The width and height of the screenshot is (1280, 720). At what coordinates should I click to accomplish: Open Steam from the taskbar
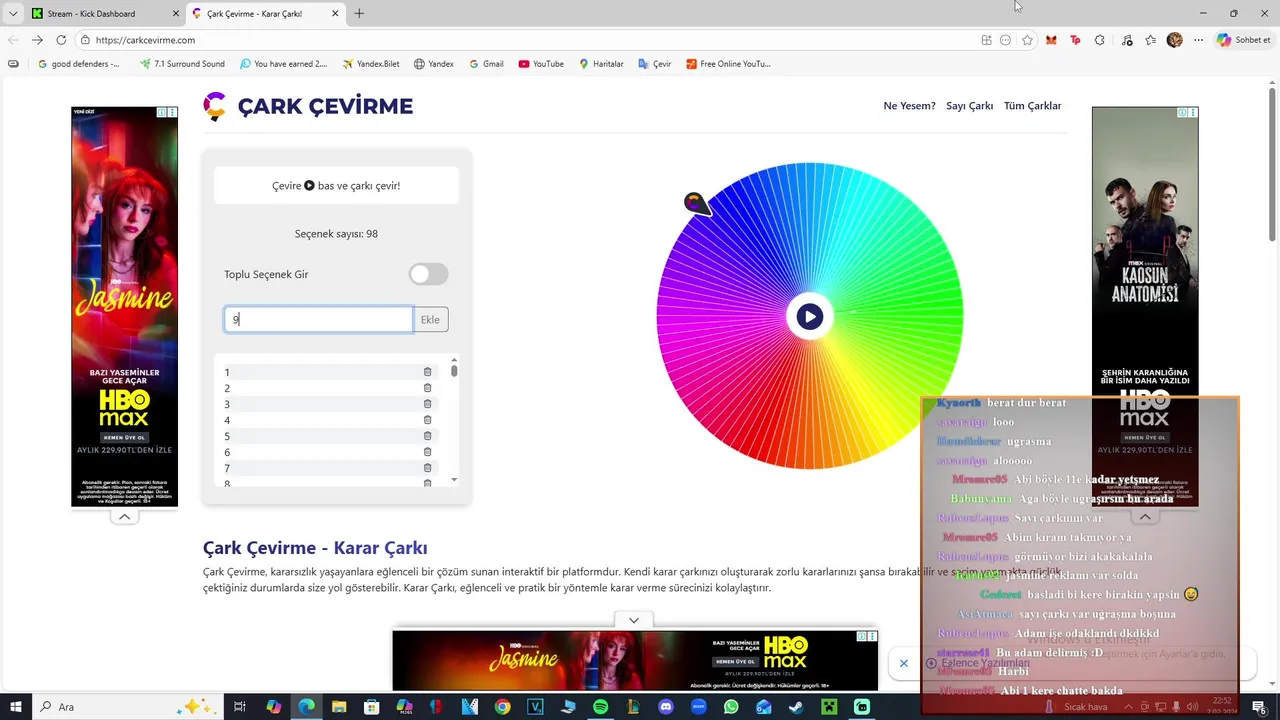[797, 707]
